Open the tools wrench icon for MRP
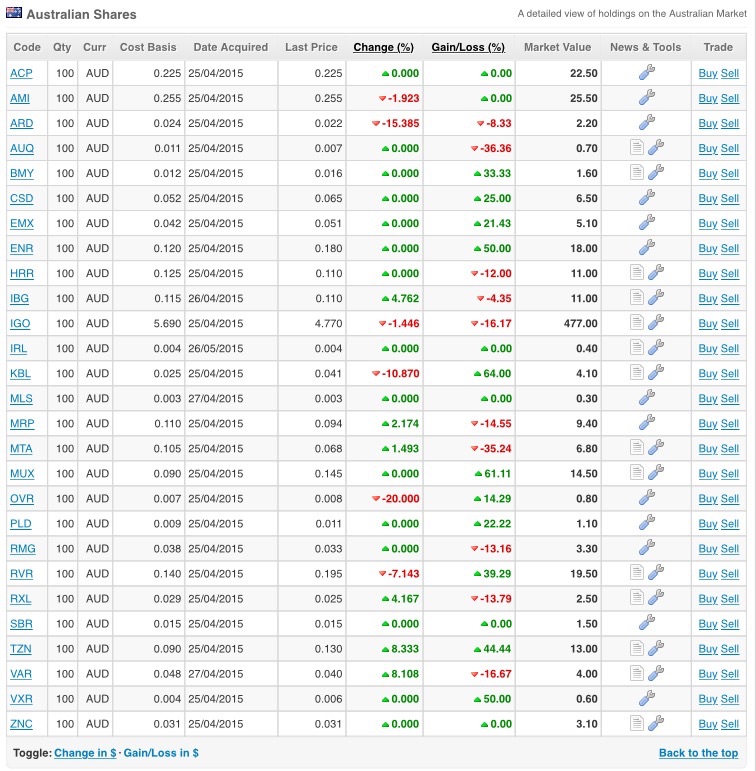This screenshot has height=771, width=756. click(646, 422)
